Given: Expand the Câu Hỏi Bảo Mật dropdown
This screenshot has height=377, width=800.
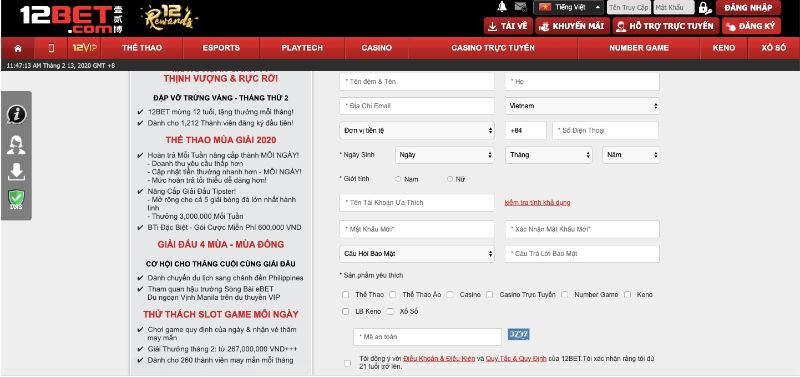Looking at the screenshot, I should [417, 254].
